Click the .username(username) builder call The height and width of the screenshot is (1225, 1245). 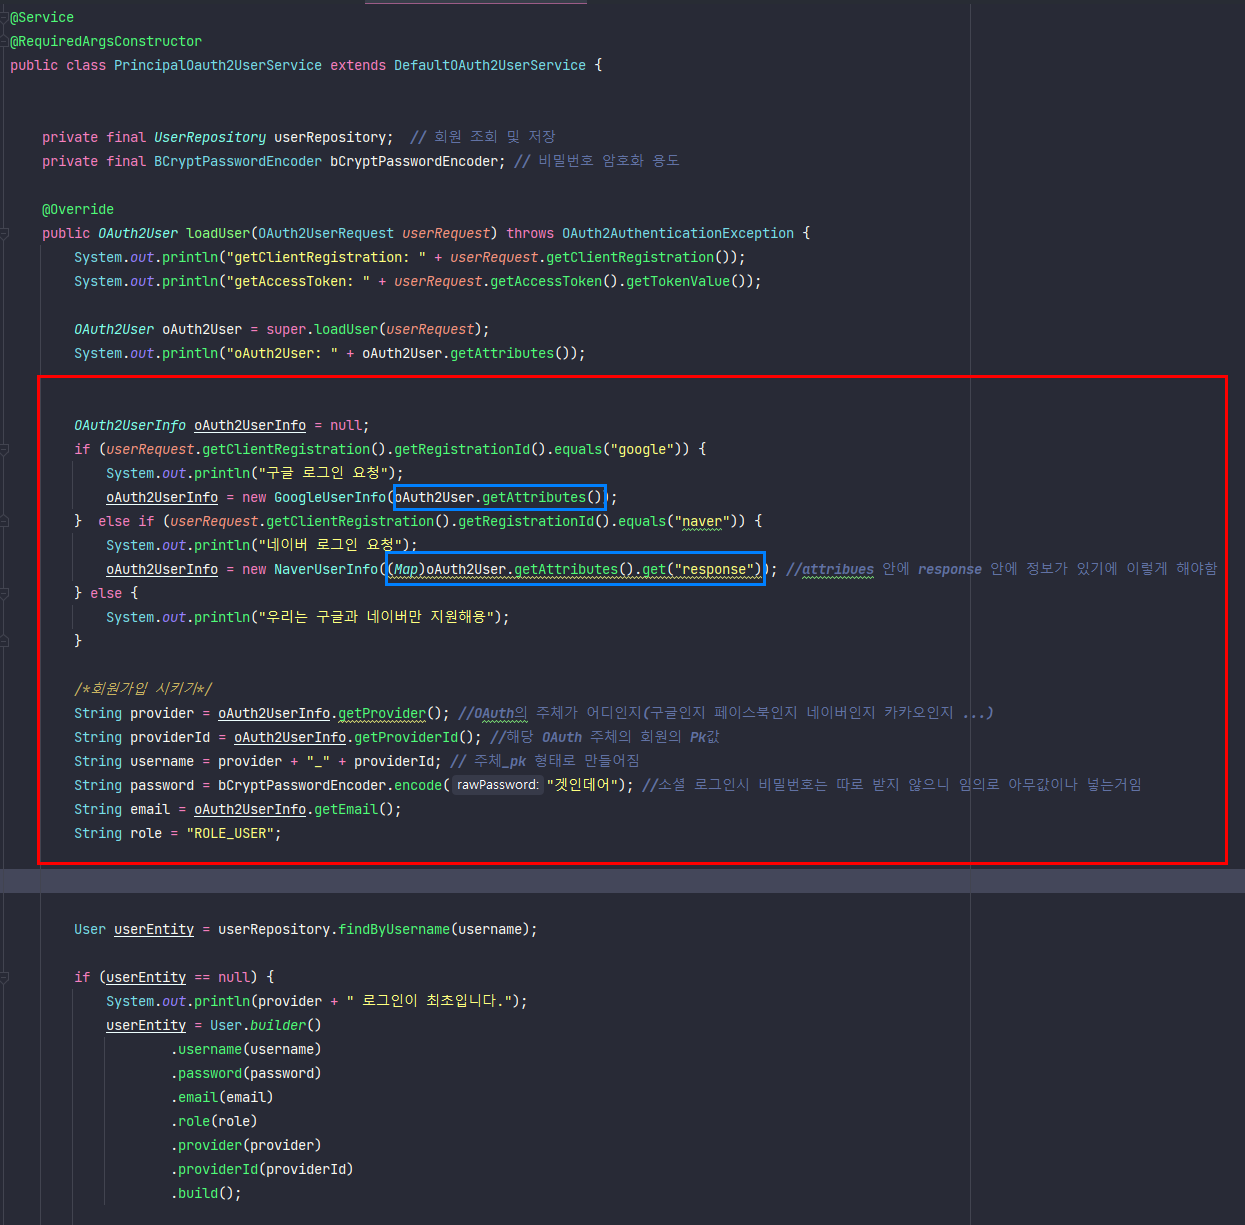(246, 1049)
